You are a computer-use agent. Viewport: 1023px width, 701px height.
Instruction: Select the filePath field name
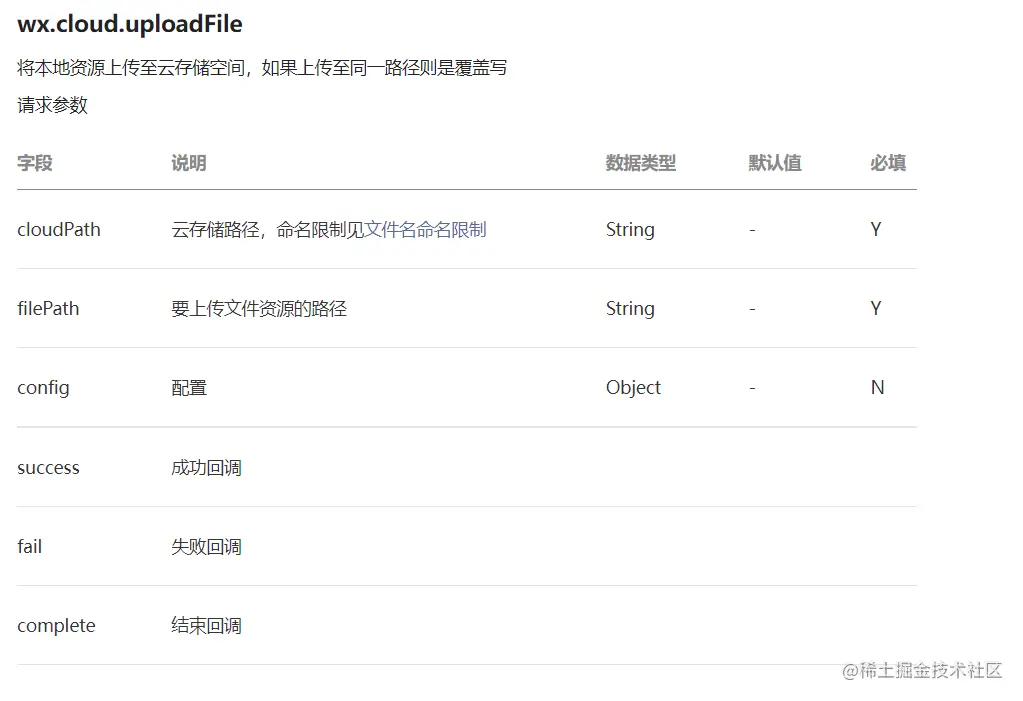(x=48, y=309)
